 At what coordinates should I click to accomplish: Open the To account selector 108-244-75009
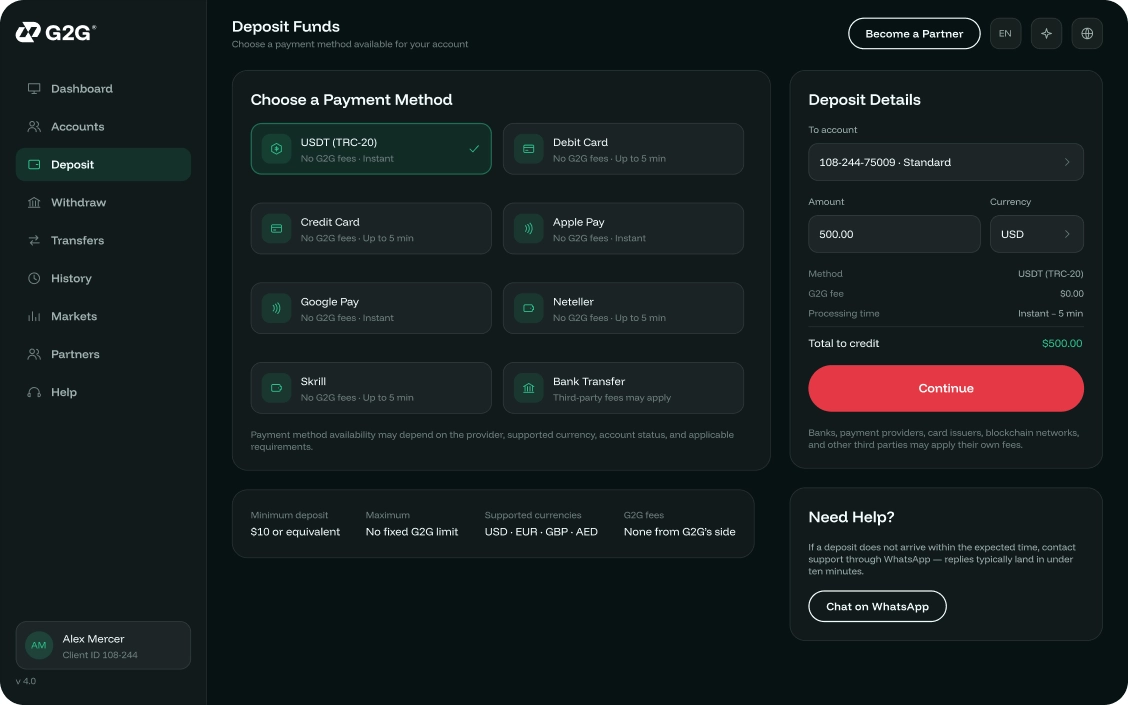point(946,163)
